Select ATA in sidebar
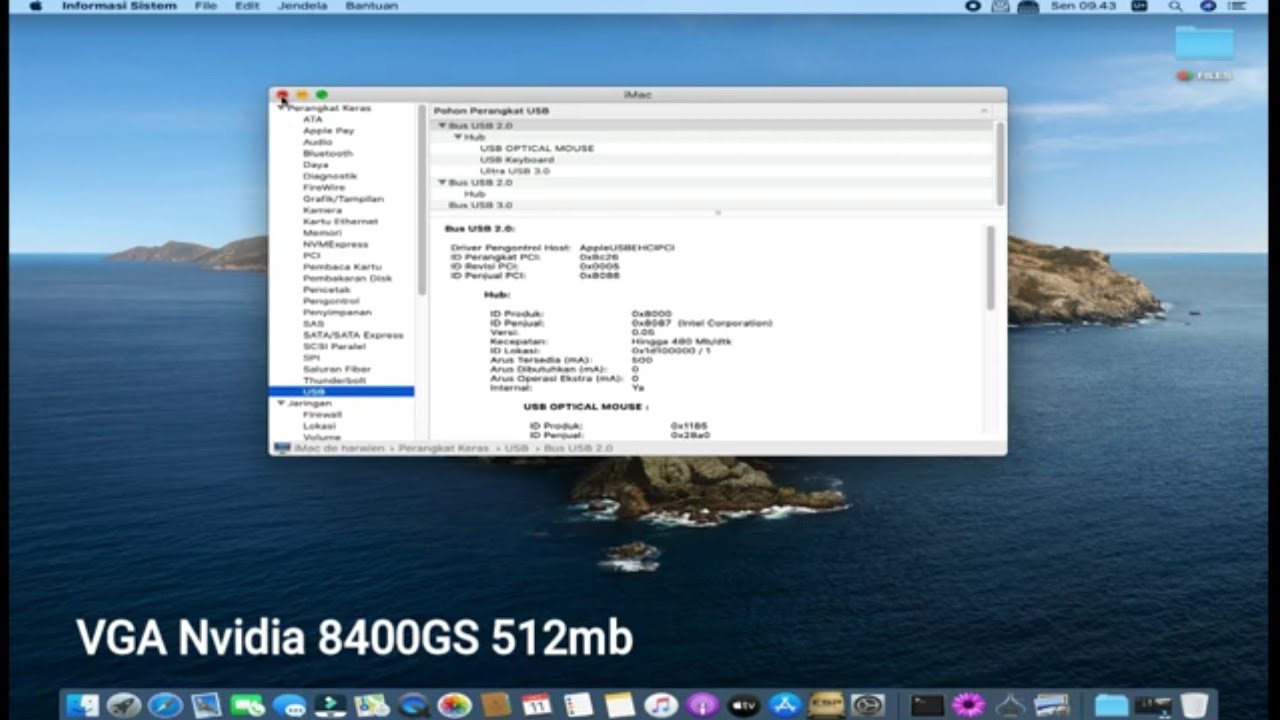1280x720 pixels. [x=313, y=119]
